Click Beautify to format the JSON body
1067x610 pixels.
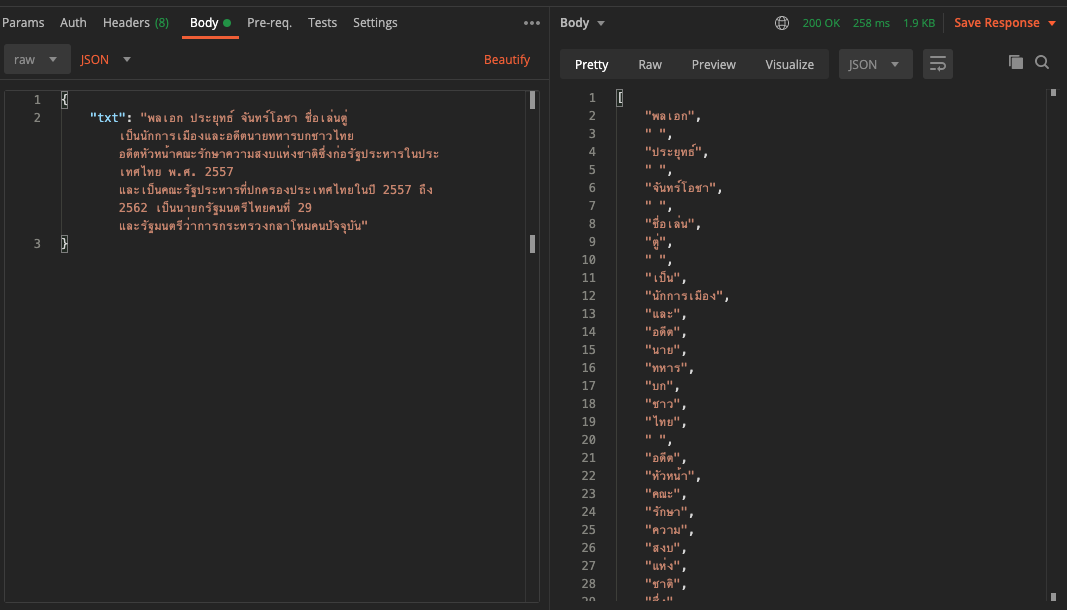click(x=507, y=59)
